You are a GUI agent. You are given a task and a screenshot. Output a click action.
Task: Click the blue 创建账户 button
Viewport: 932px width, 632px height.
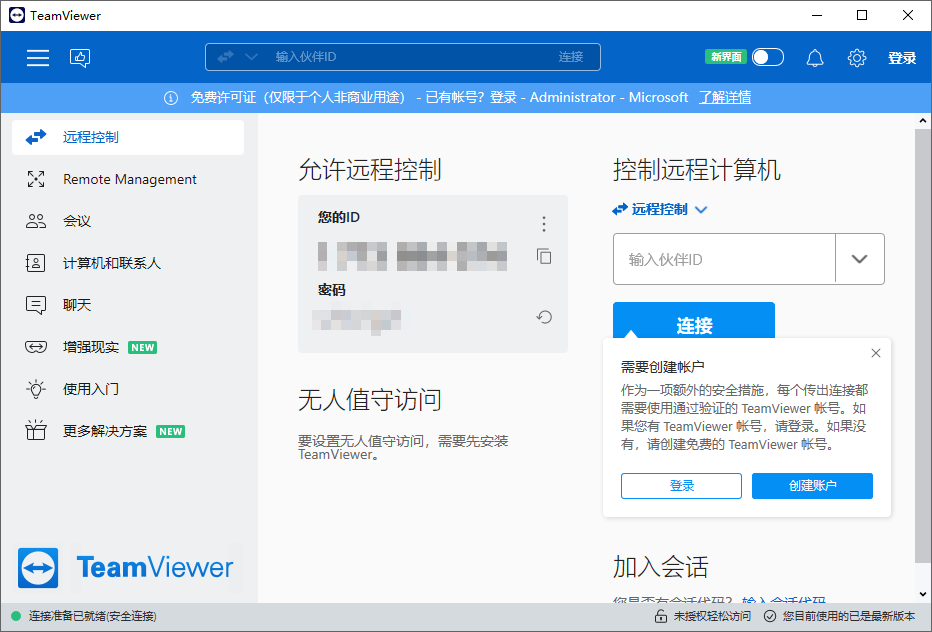click(812, 486)
